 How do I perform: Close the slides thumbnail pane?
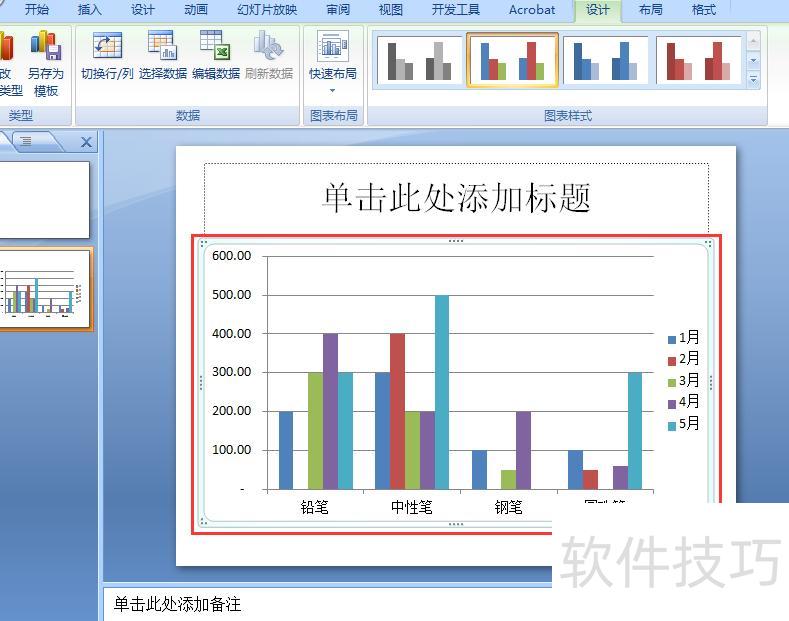[87, 142]
